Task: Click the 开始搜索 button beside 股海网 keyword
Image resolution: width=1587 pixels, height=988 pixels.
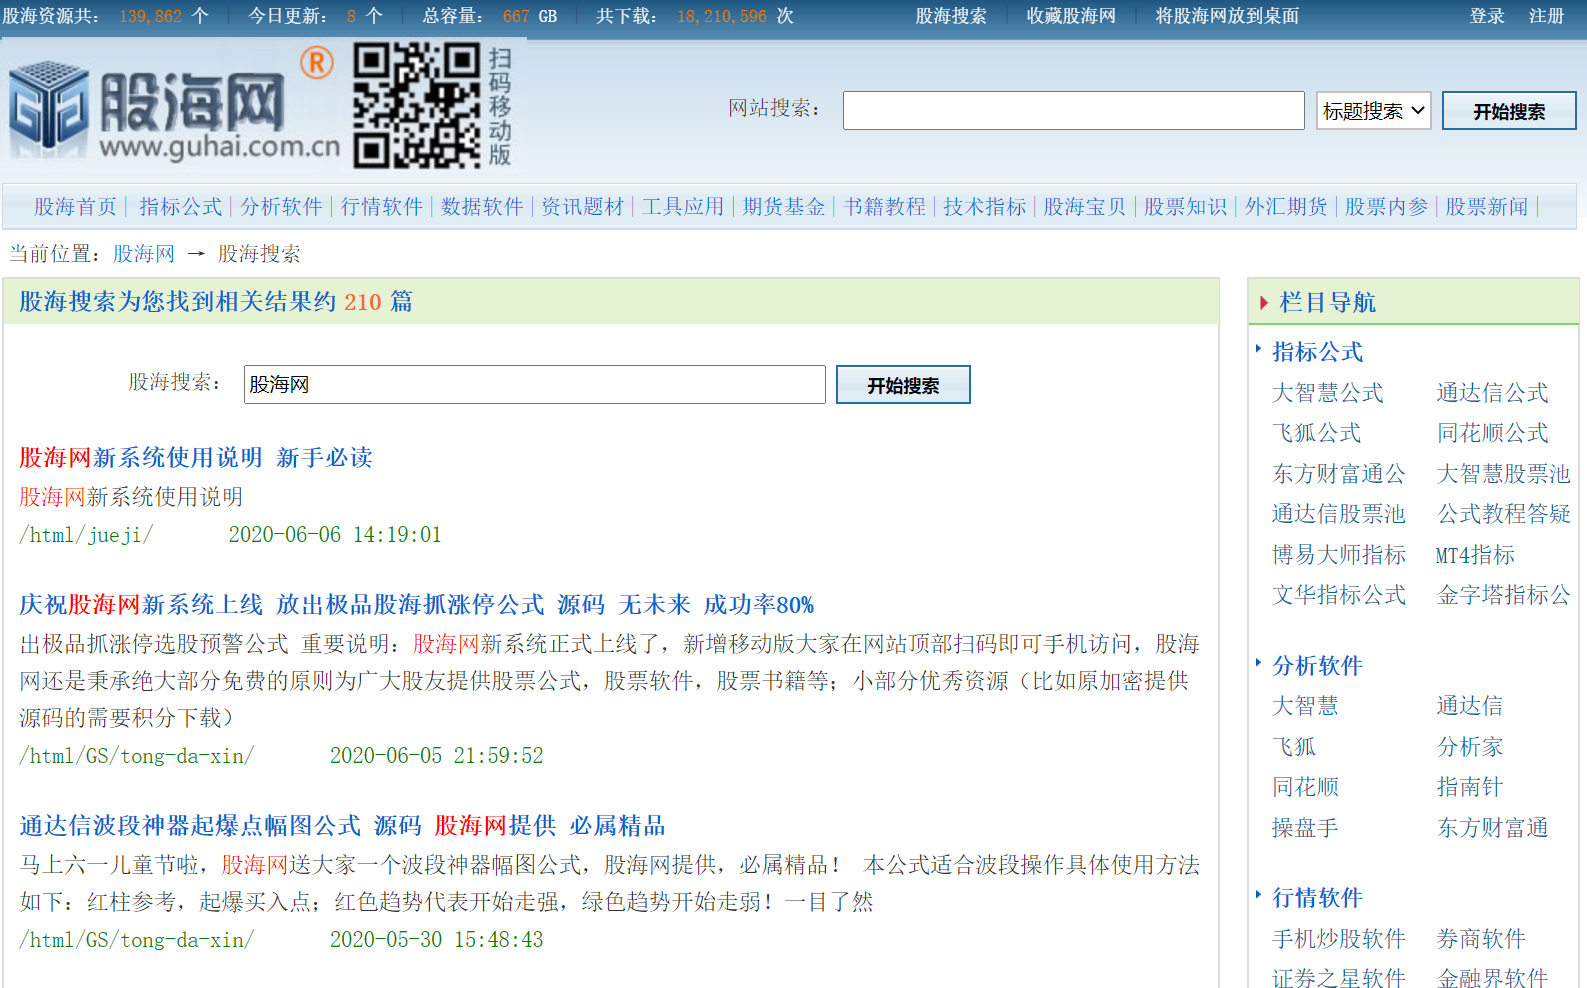Action: pyautogui.click(x=903, y=385)
